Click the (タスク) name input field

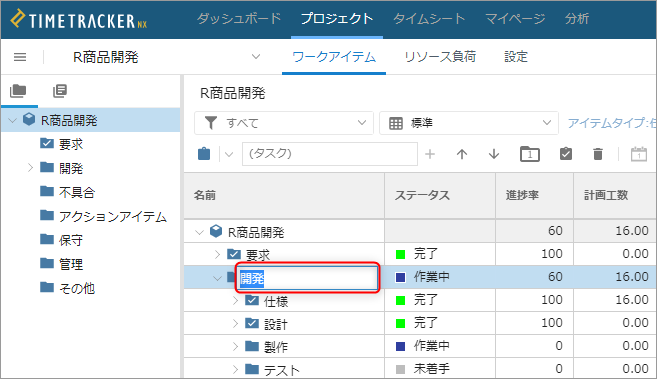330,154
